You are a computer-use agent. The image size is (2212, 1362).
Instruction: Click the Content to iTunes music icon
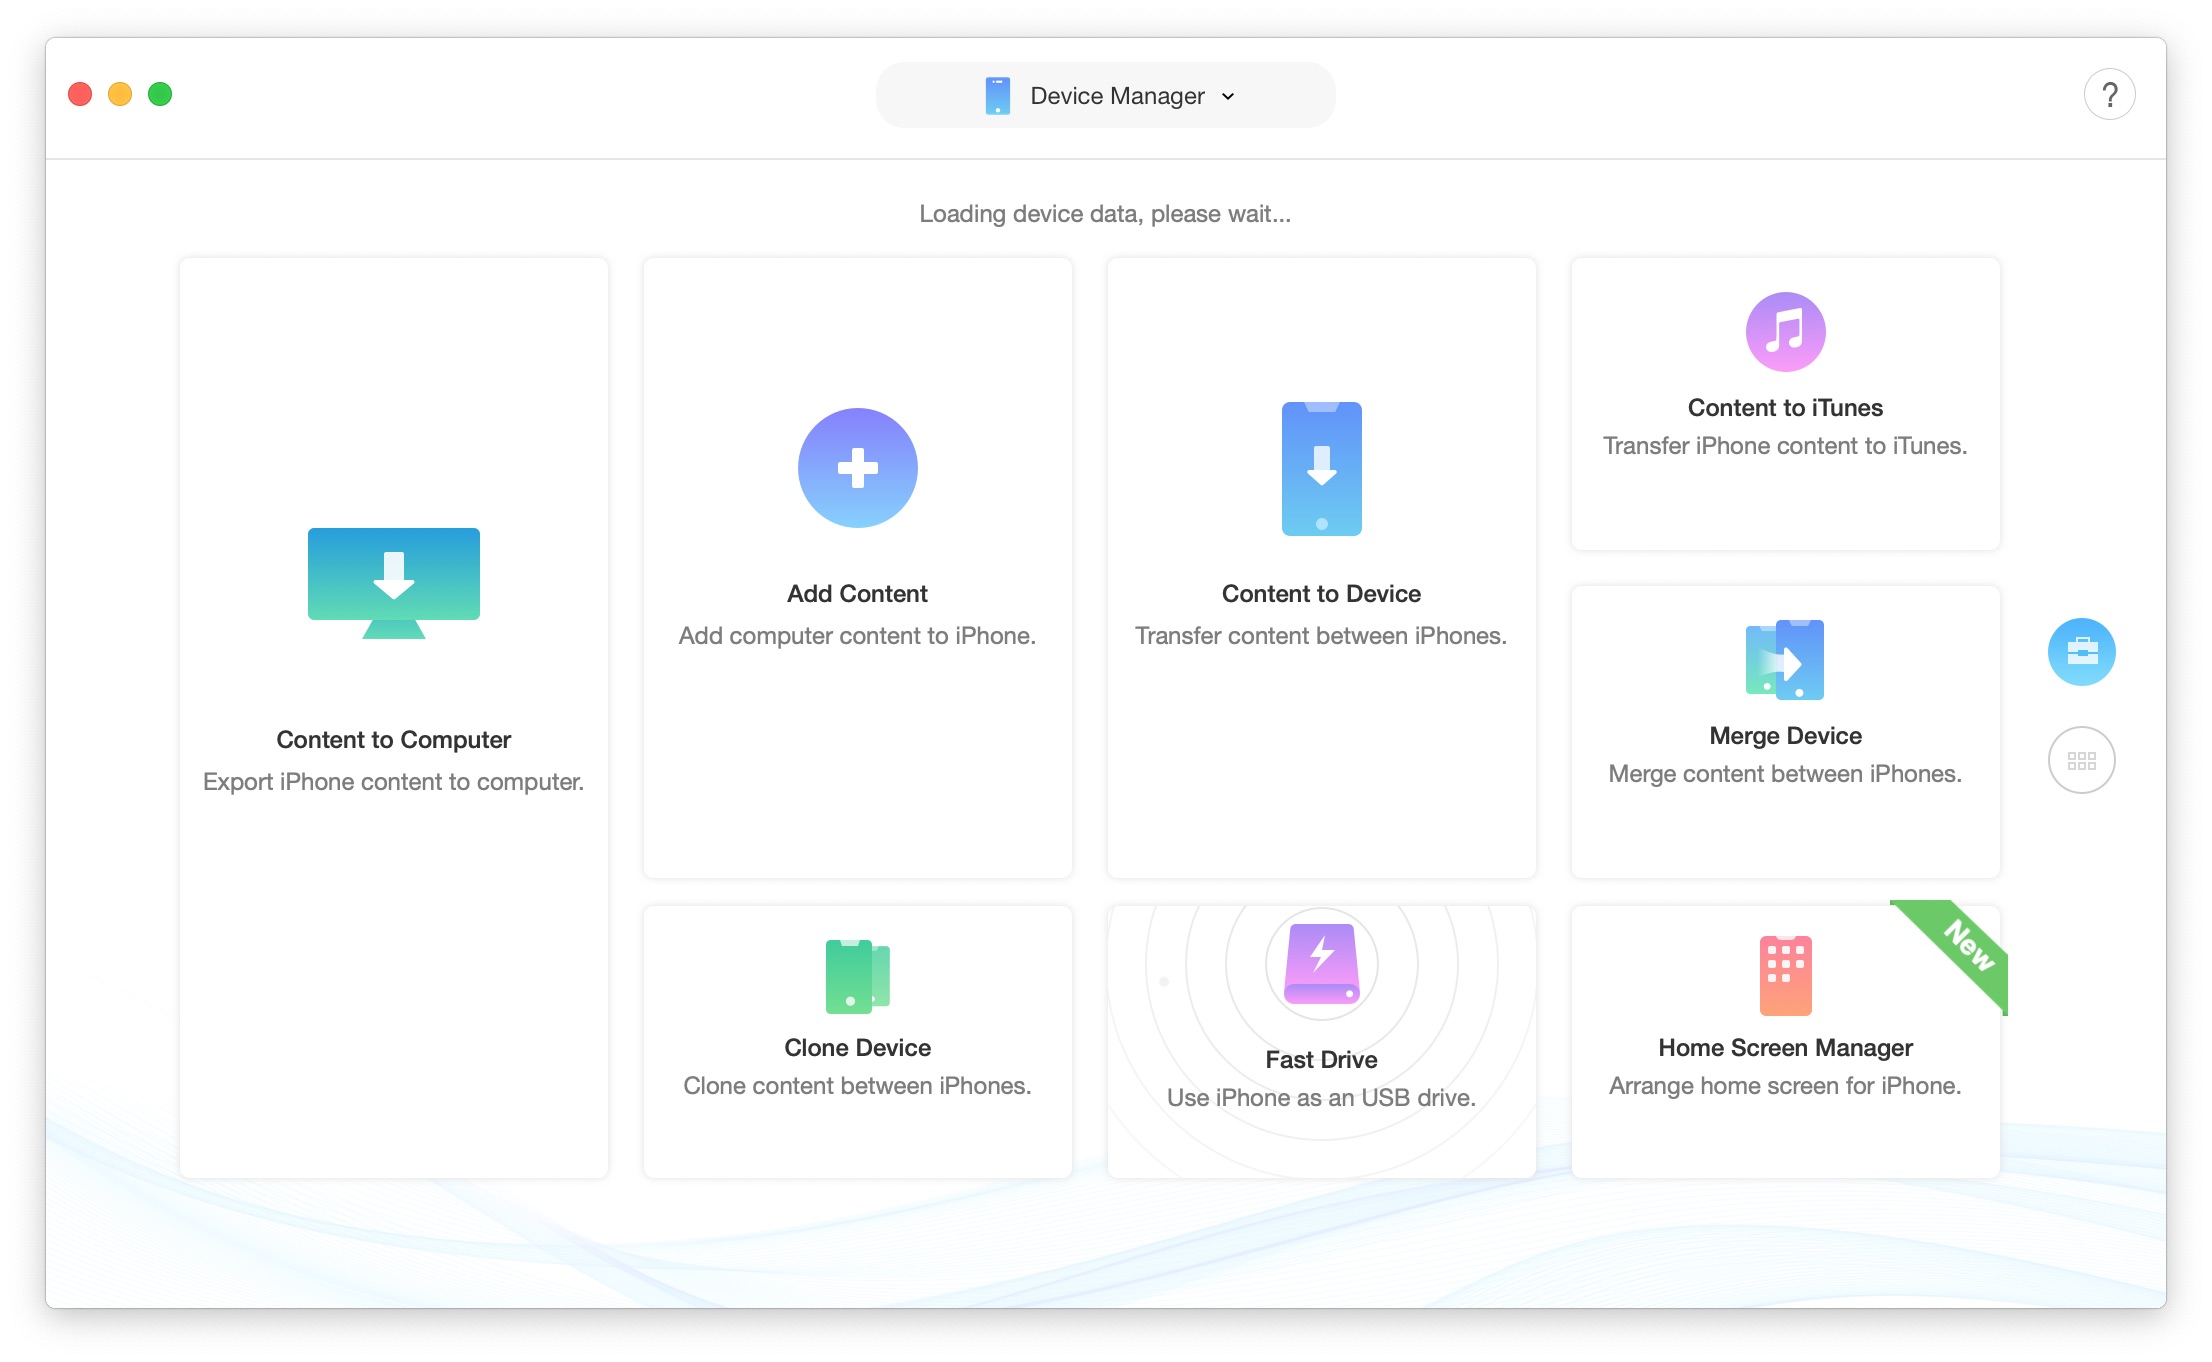coord(1785,332)
